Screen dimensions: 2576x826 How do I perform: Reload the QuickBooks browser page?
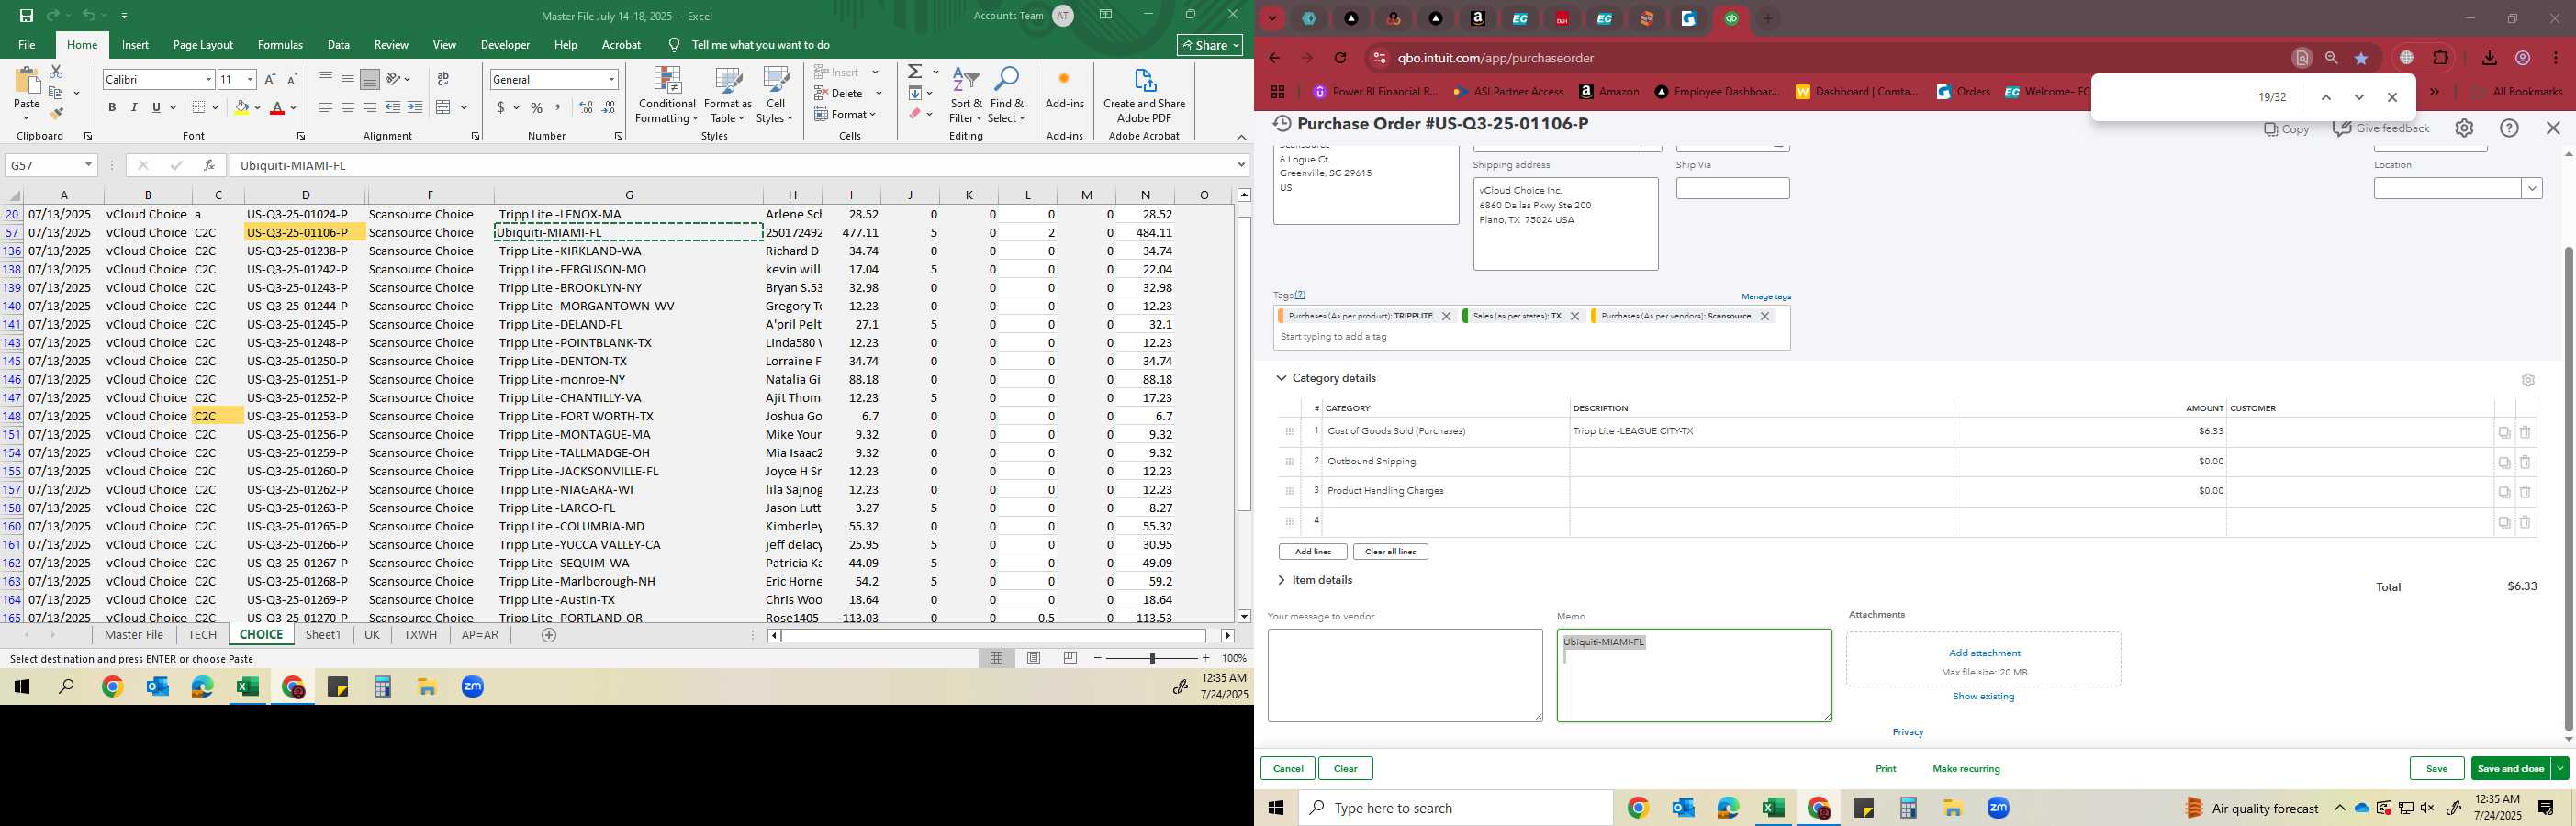tap(1341, 58)
